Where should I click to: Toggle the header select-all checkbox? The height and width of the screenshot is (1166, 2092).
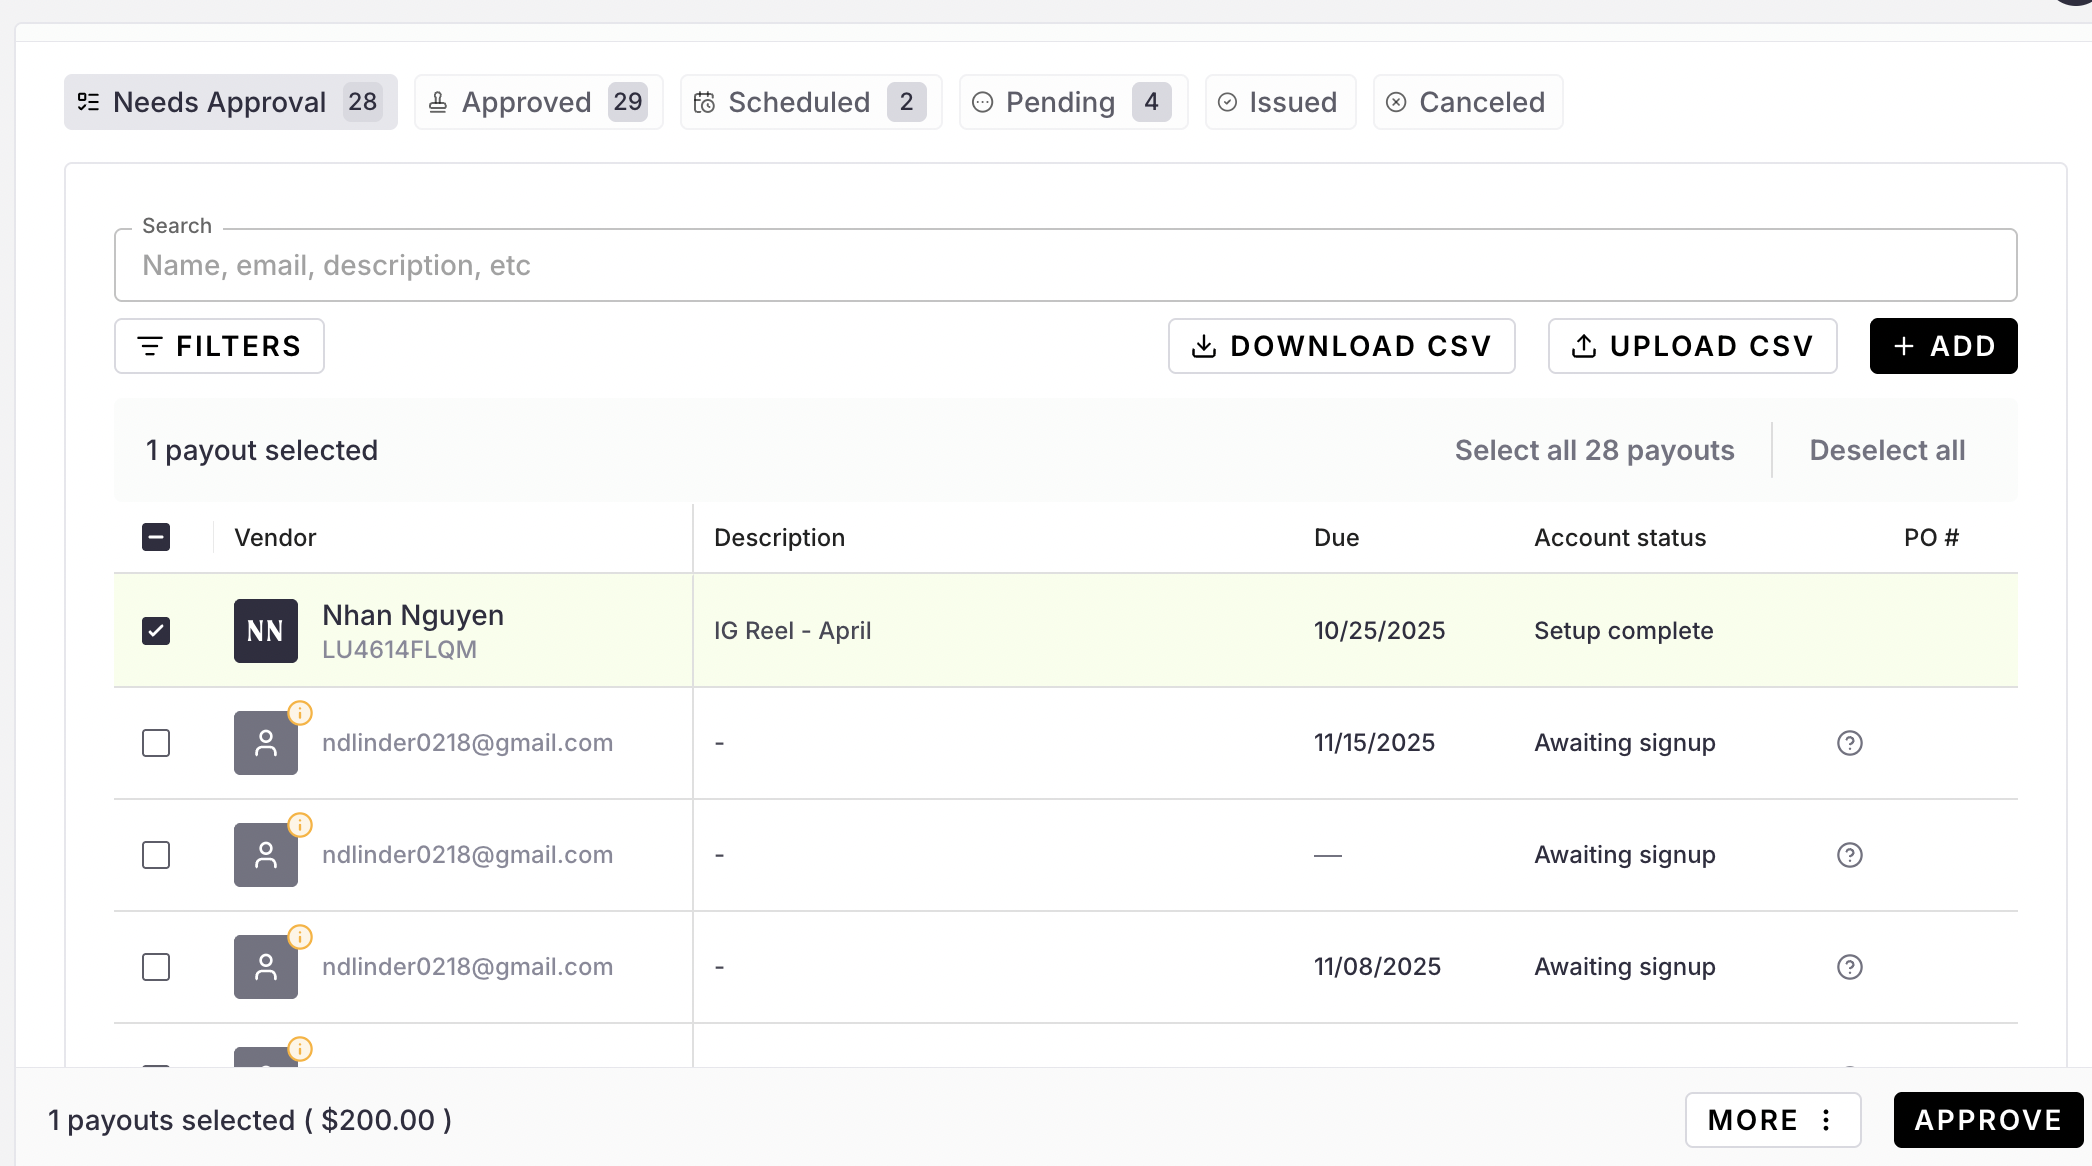pos(156,537)
